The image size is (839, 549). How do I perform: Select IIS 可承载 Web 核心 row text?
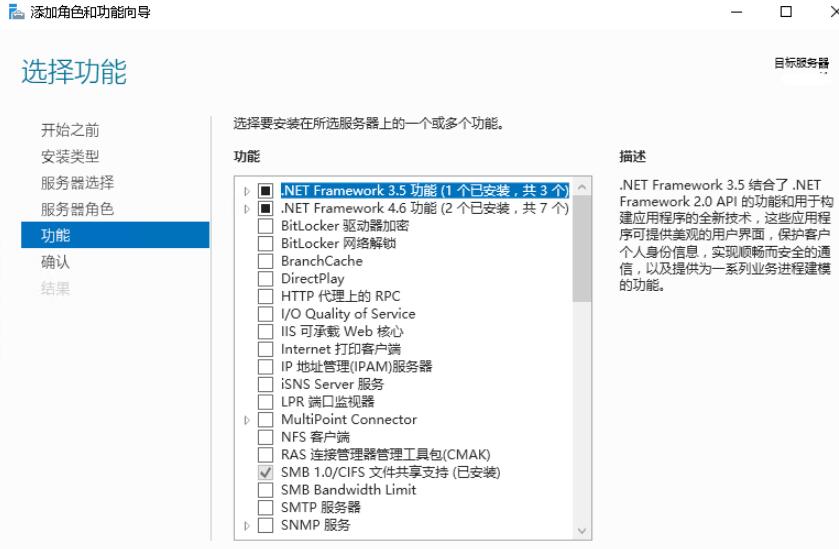click(342, 332)
